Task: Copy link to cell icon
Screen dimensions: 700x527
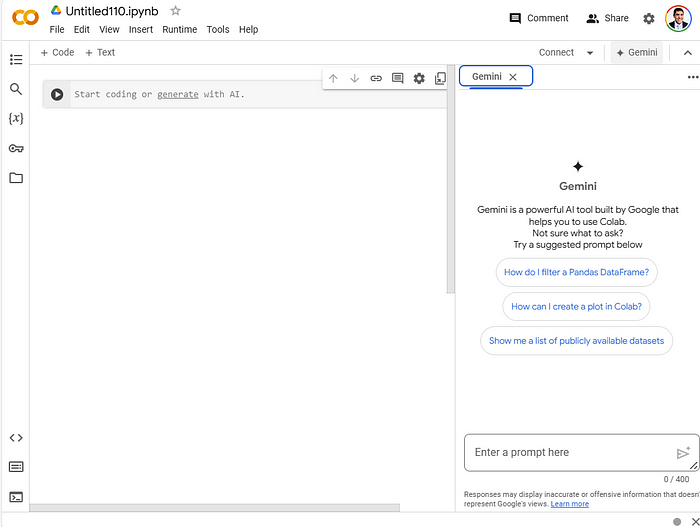Action: [x=376, y=79]
